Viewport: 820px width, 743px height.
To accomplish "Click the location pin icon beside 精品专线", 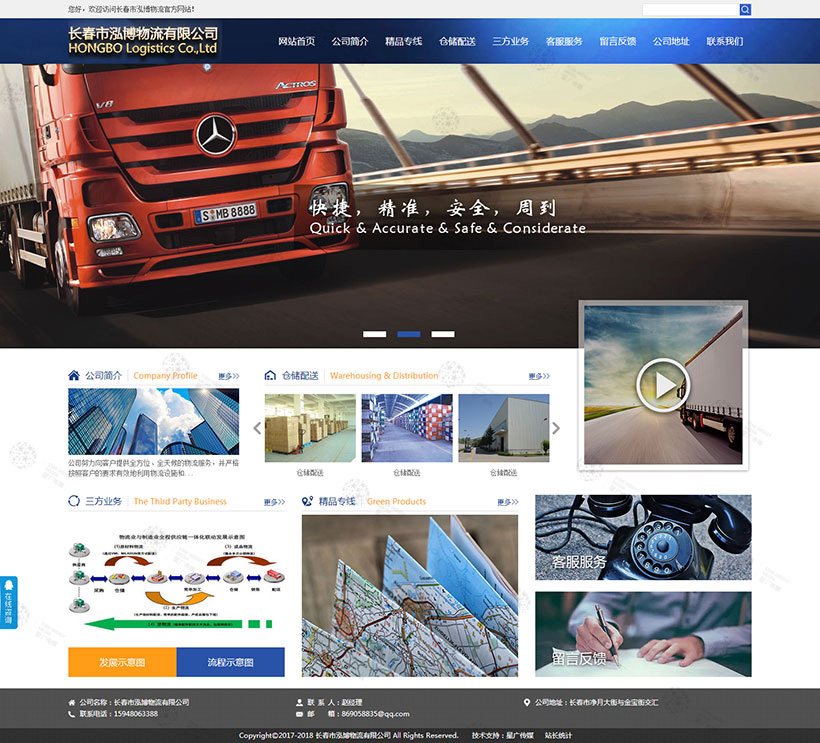I will click(x=308, y=501).
